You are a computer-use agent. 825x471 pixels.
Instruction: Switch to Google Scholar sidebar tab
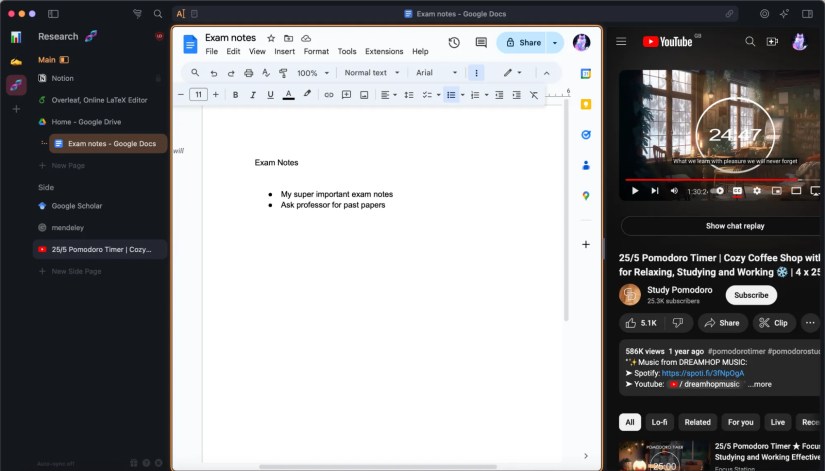point(100,206)
